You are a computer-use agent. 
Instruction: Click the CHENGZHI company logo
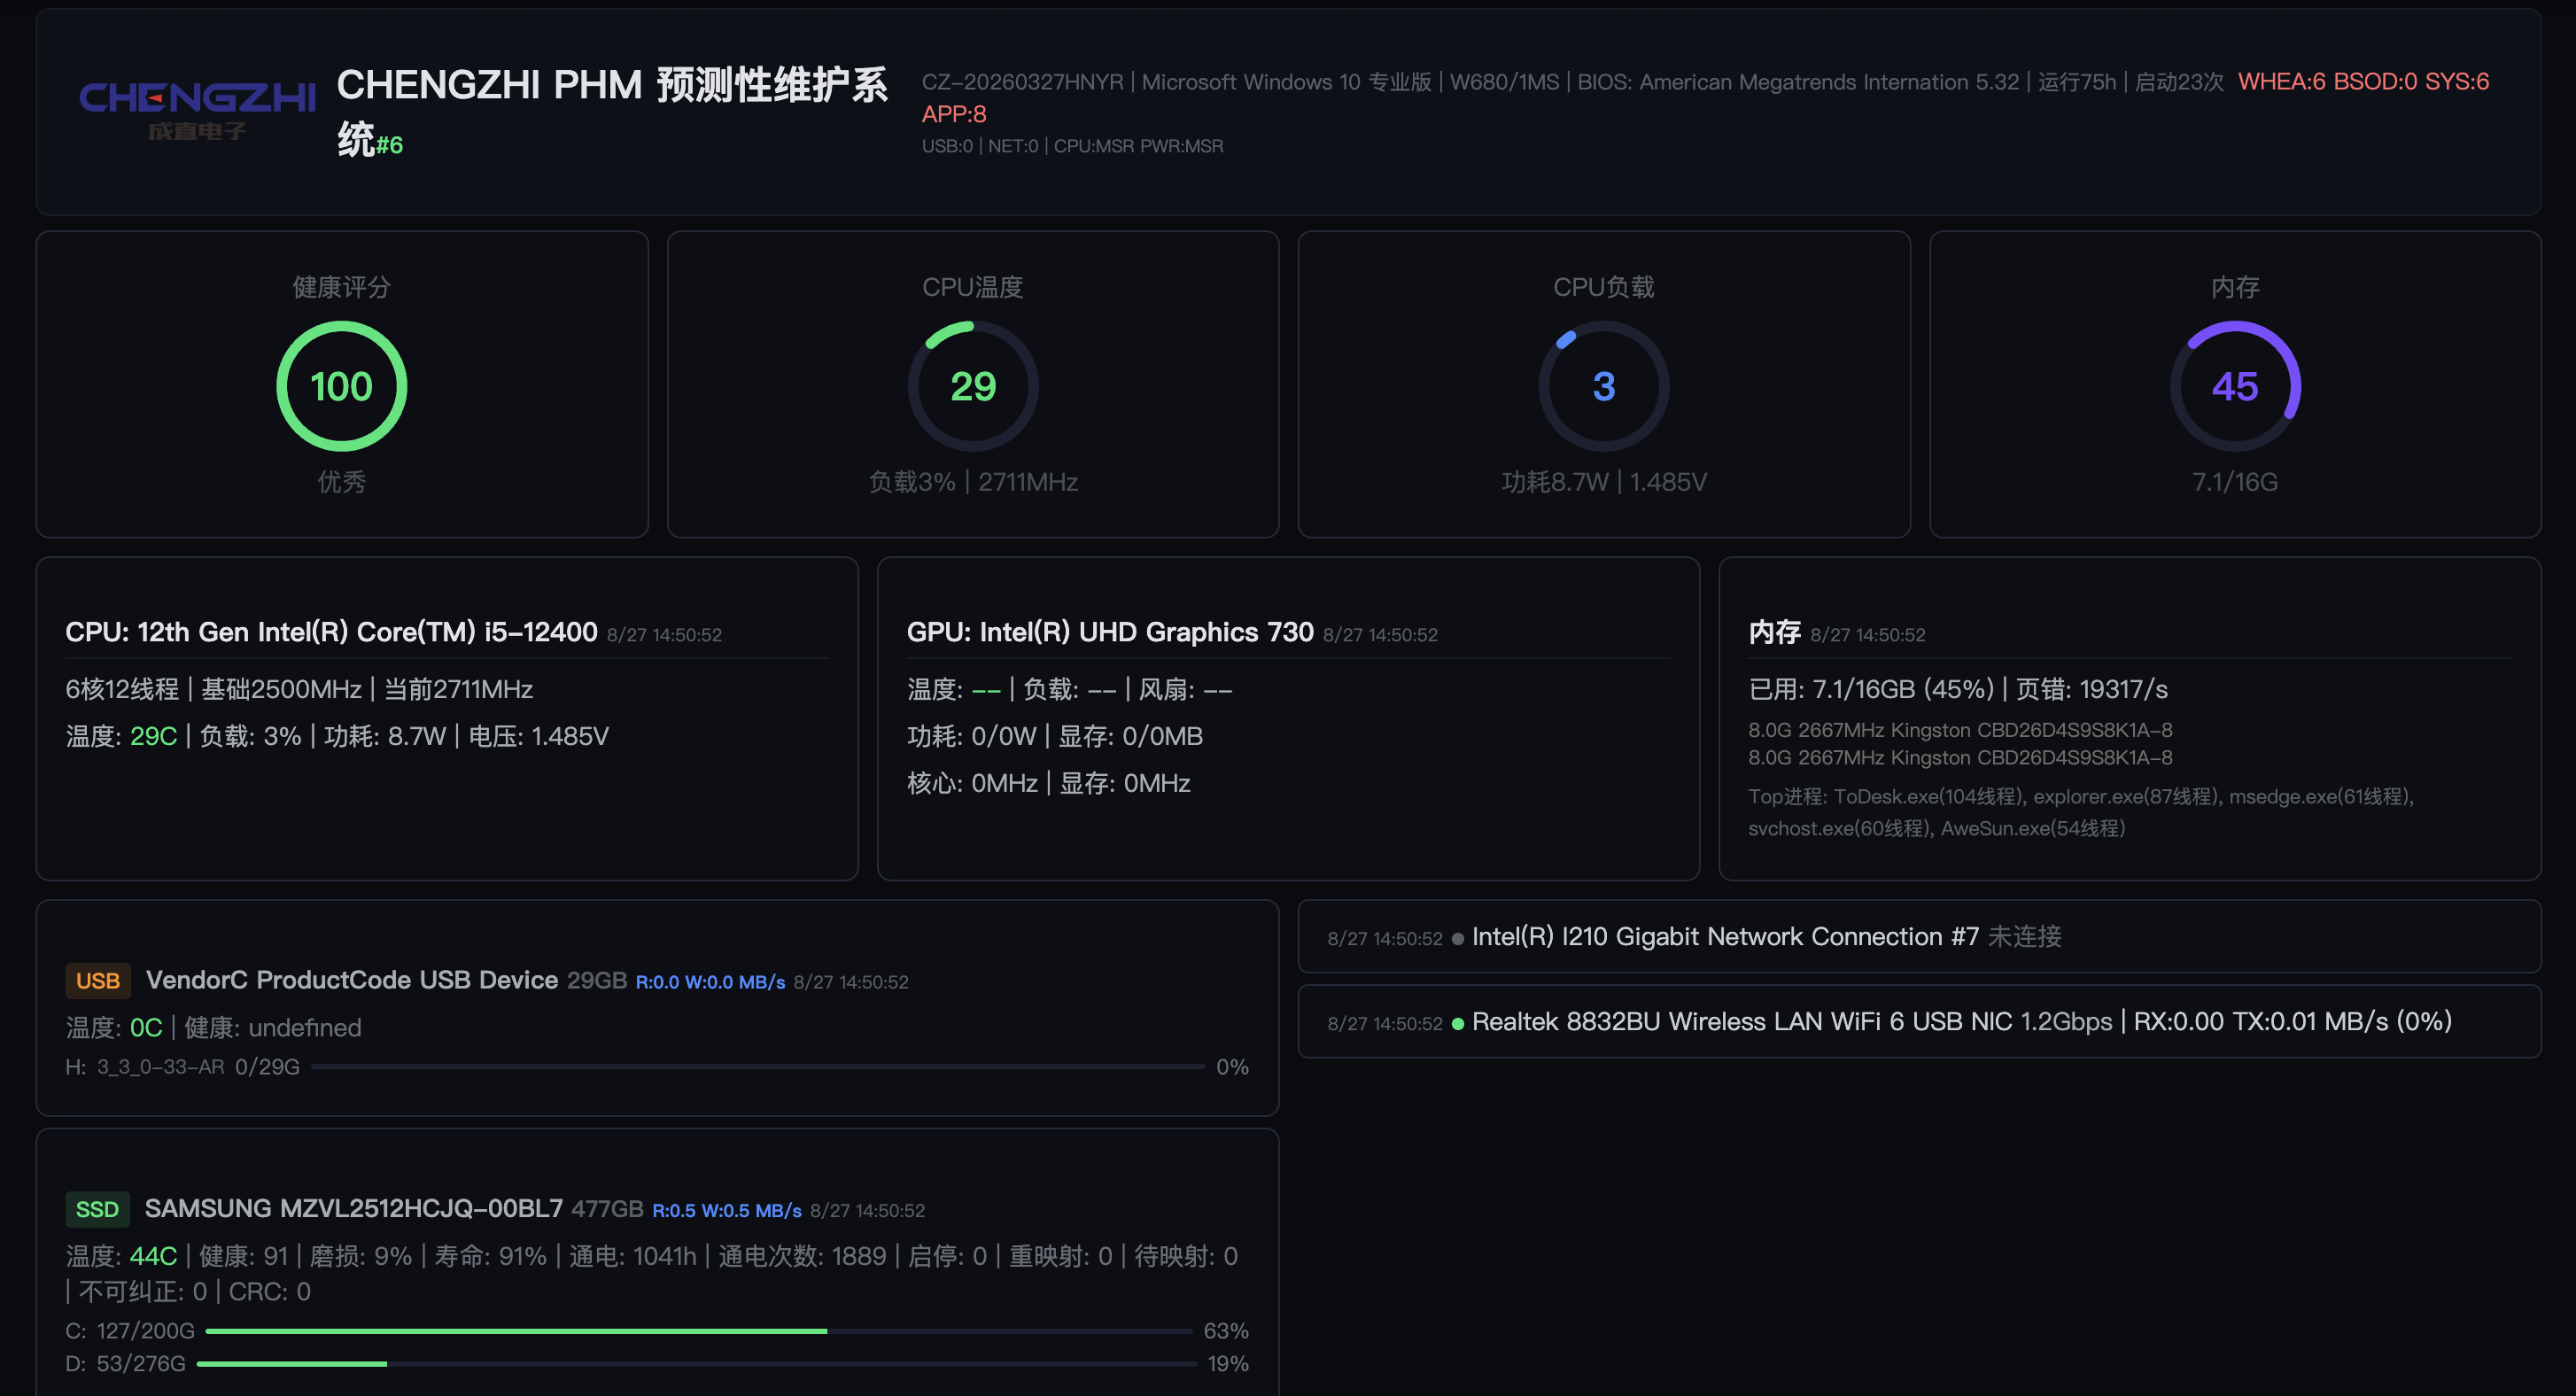197,111
